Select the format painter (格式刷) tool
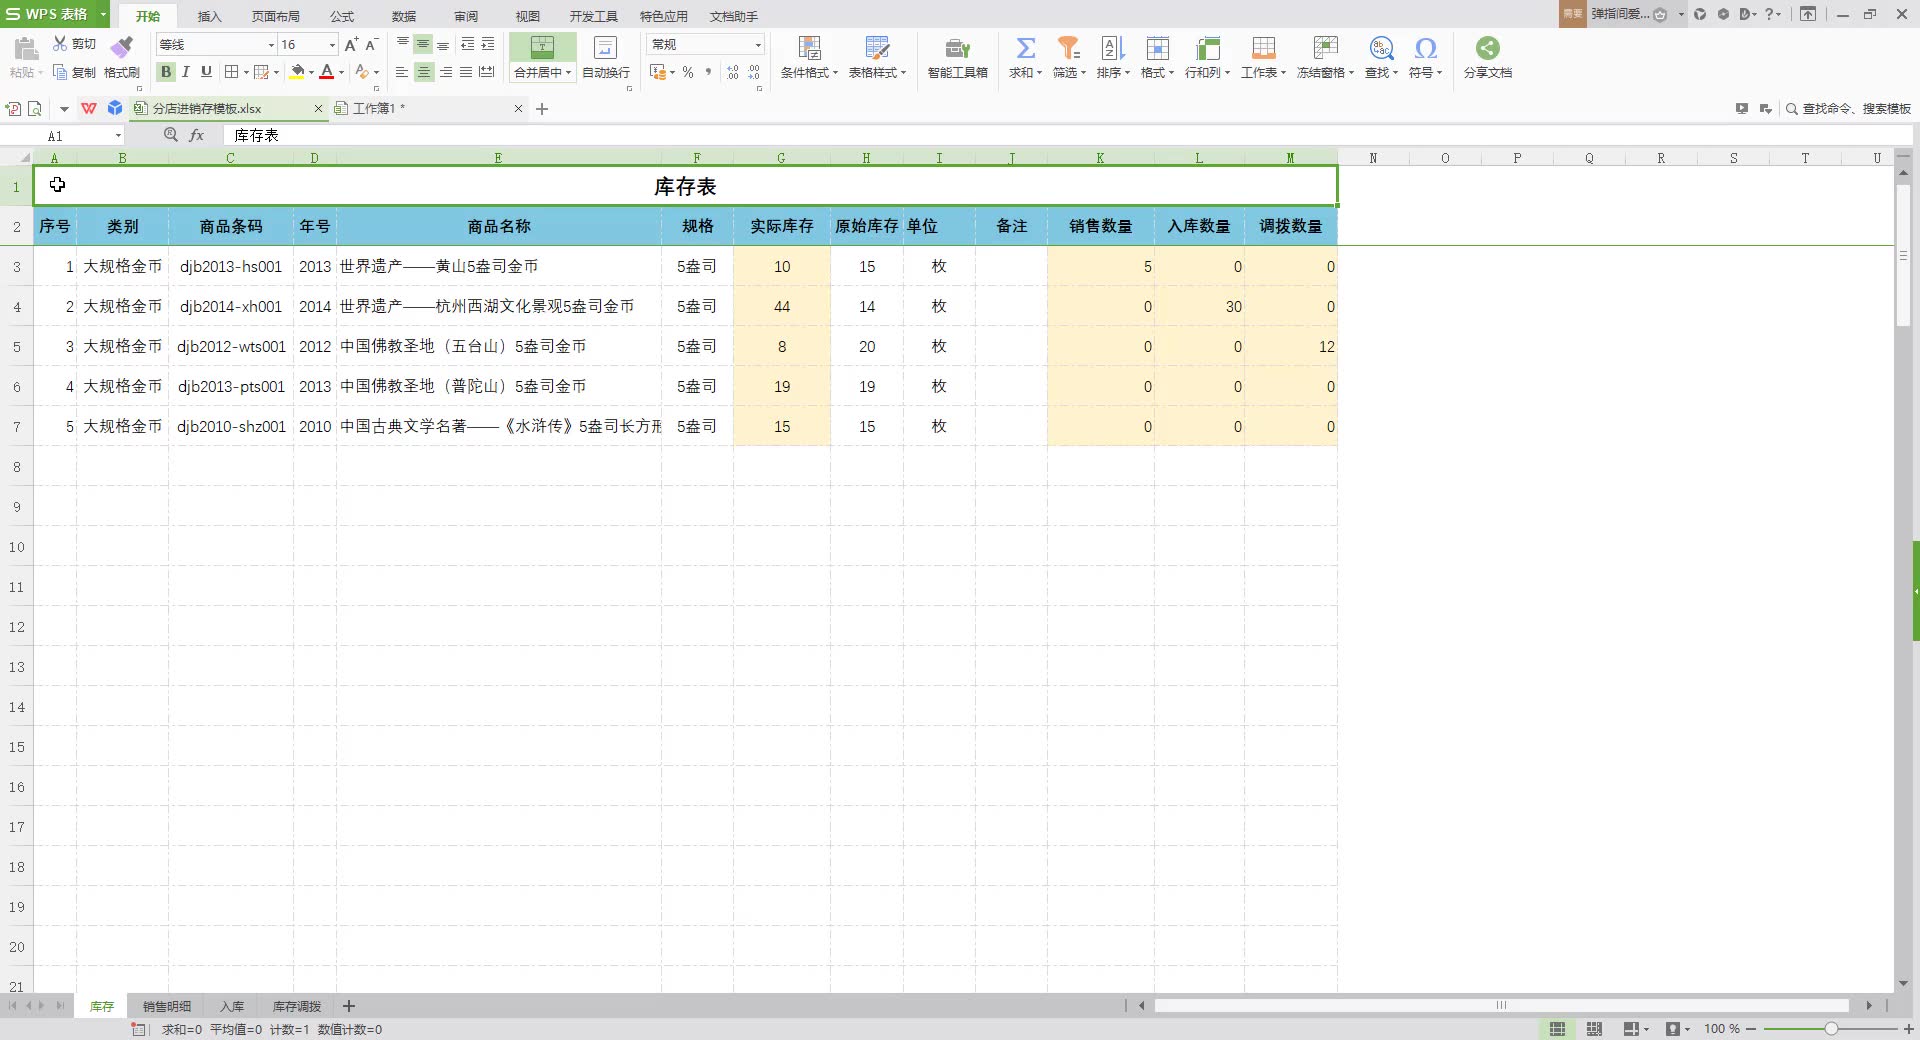The image size is (1920, 1040). (x=120, y=55)
